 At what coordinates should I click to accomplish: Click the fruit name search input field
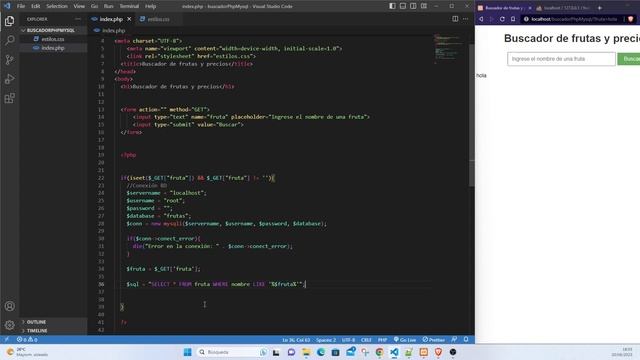pyautogui.click(x=561, y=59)
